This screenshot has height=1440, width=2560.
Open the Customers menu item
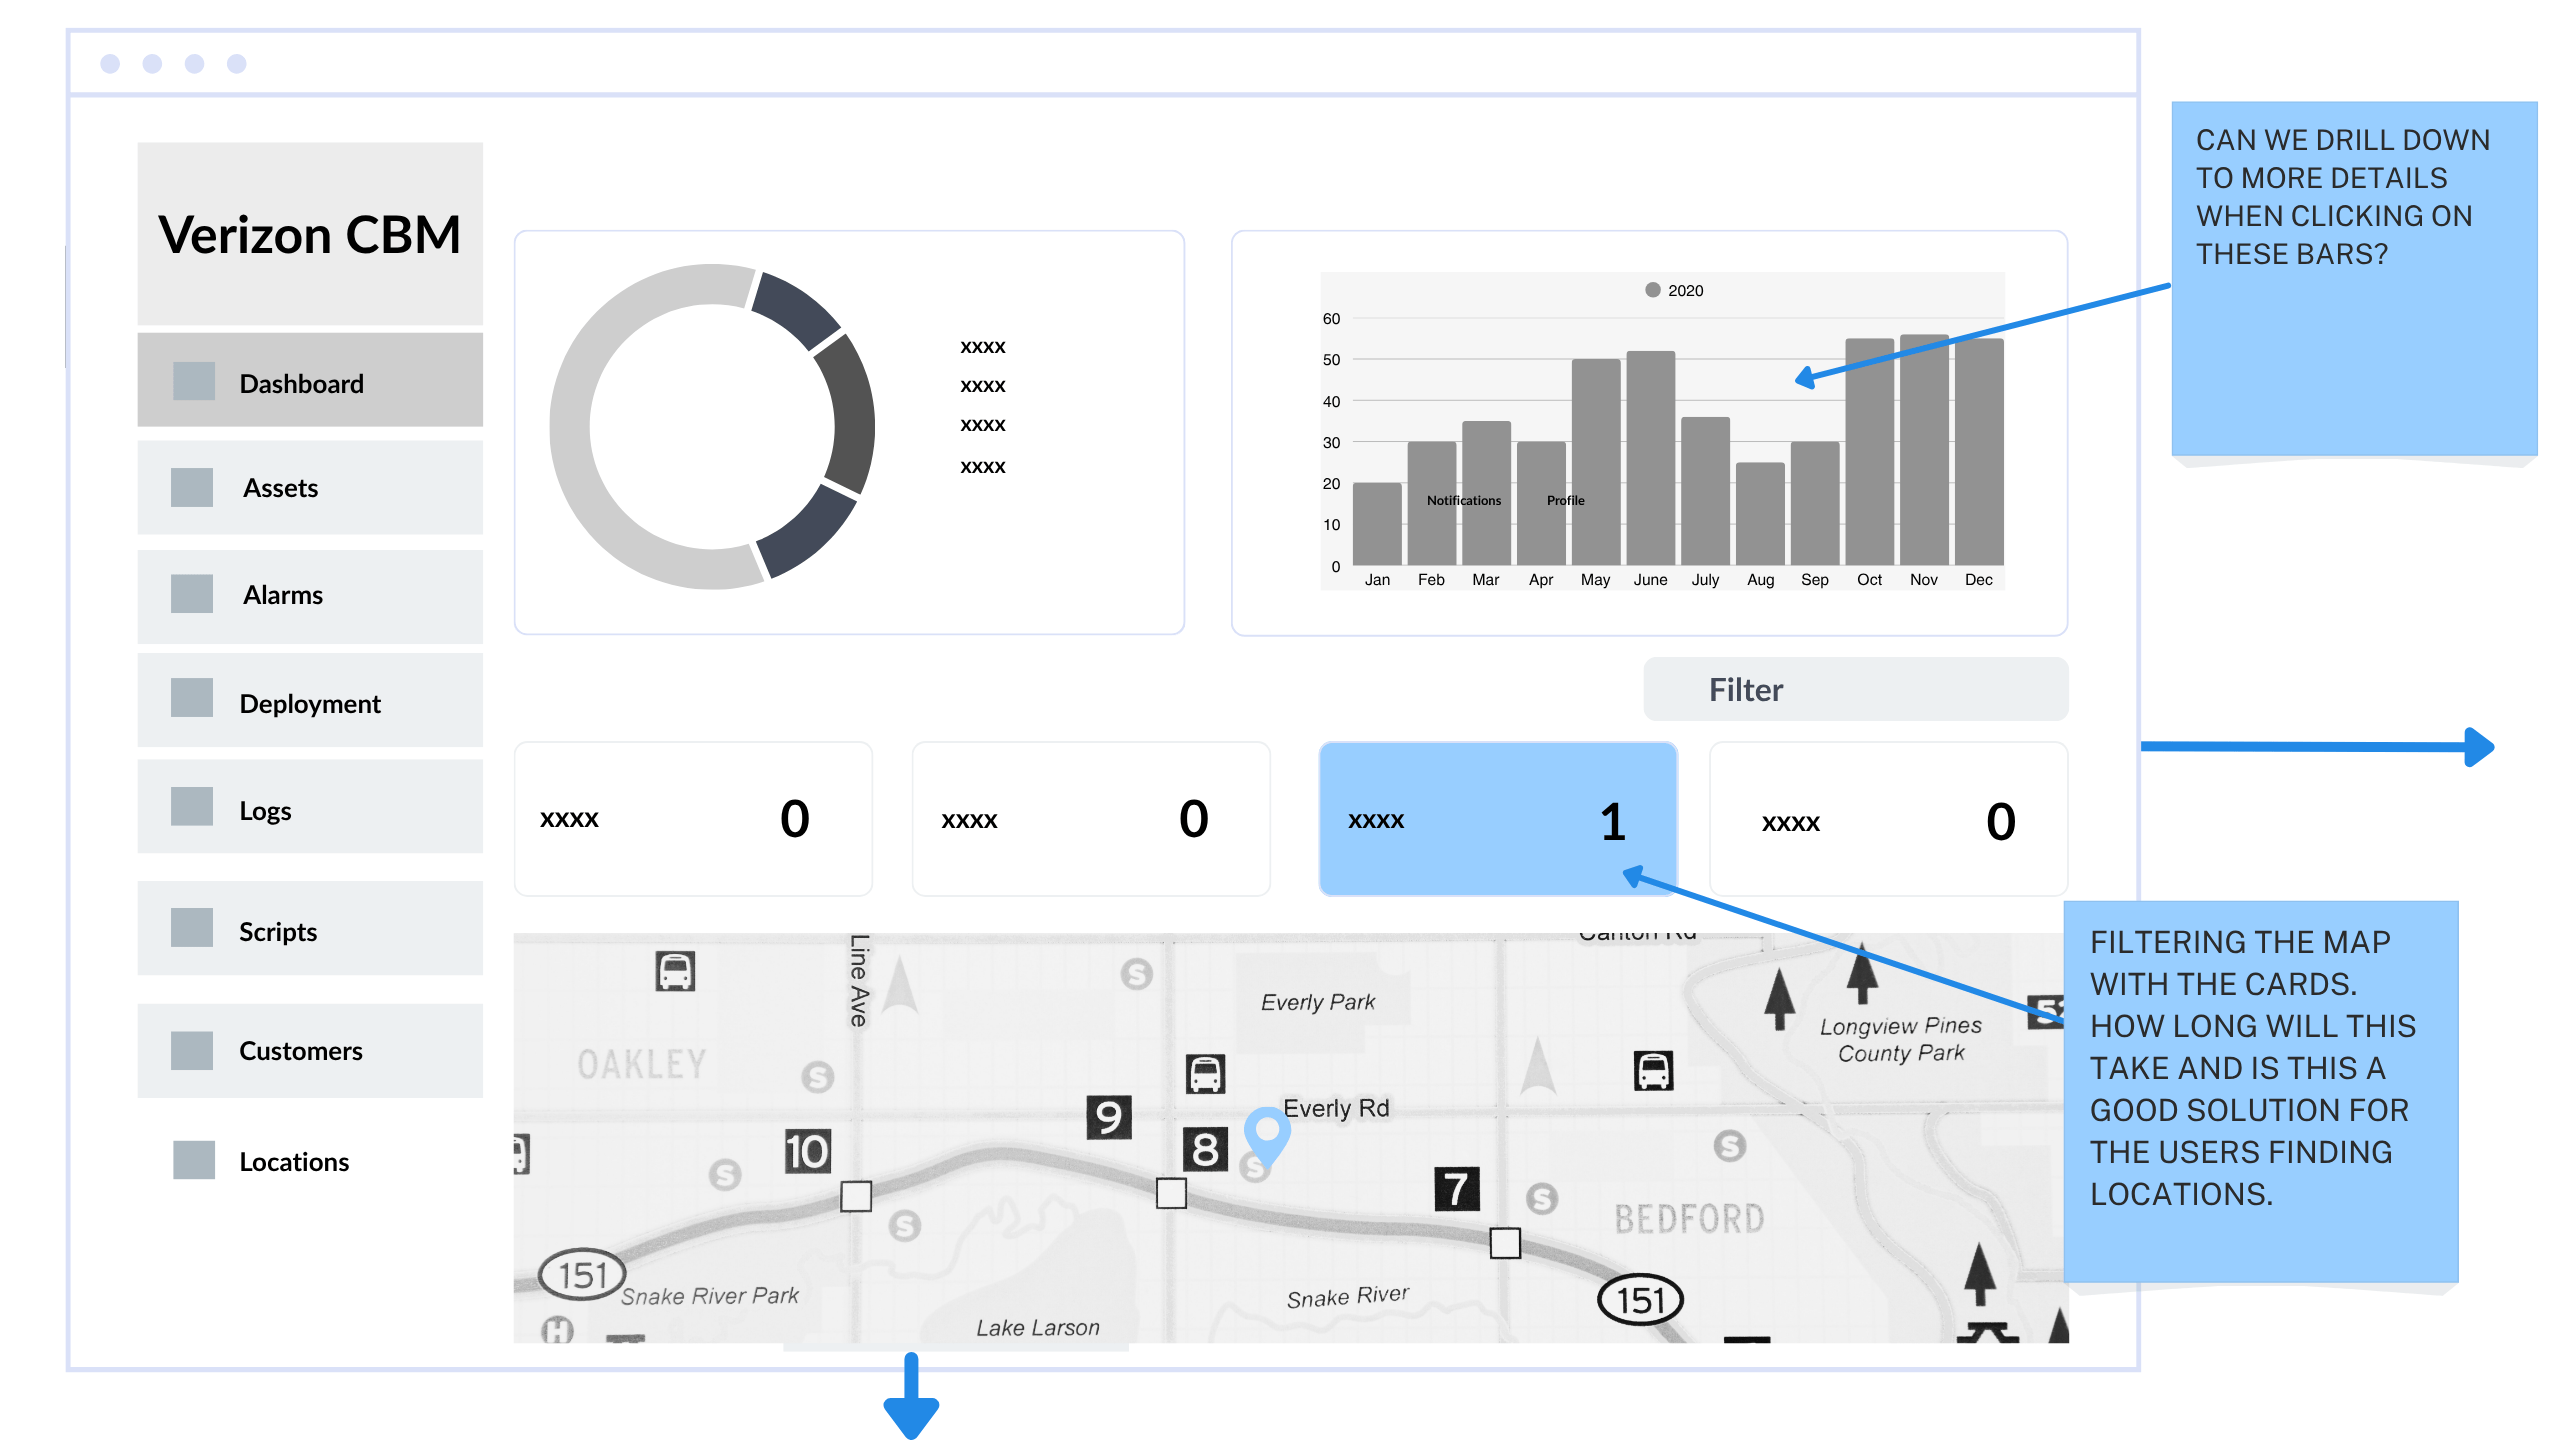[x=300, y=1051]
